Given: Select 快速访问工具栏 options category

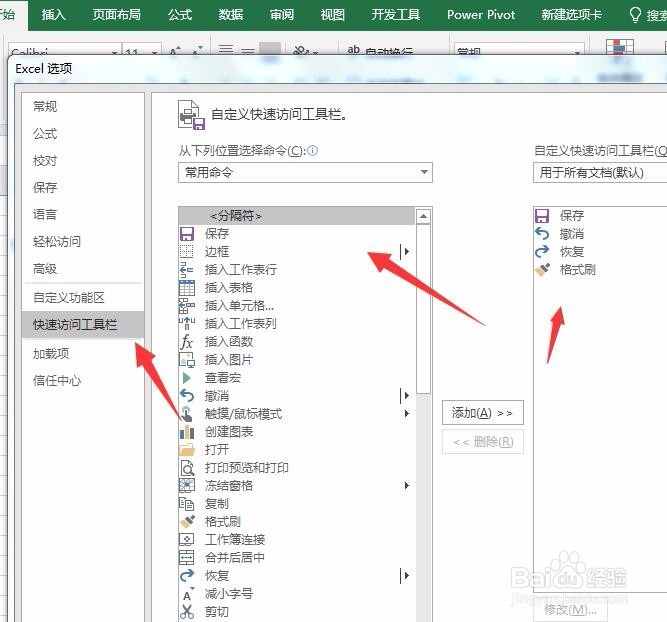Looking at the screenshot, I should coord(83,325).
